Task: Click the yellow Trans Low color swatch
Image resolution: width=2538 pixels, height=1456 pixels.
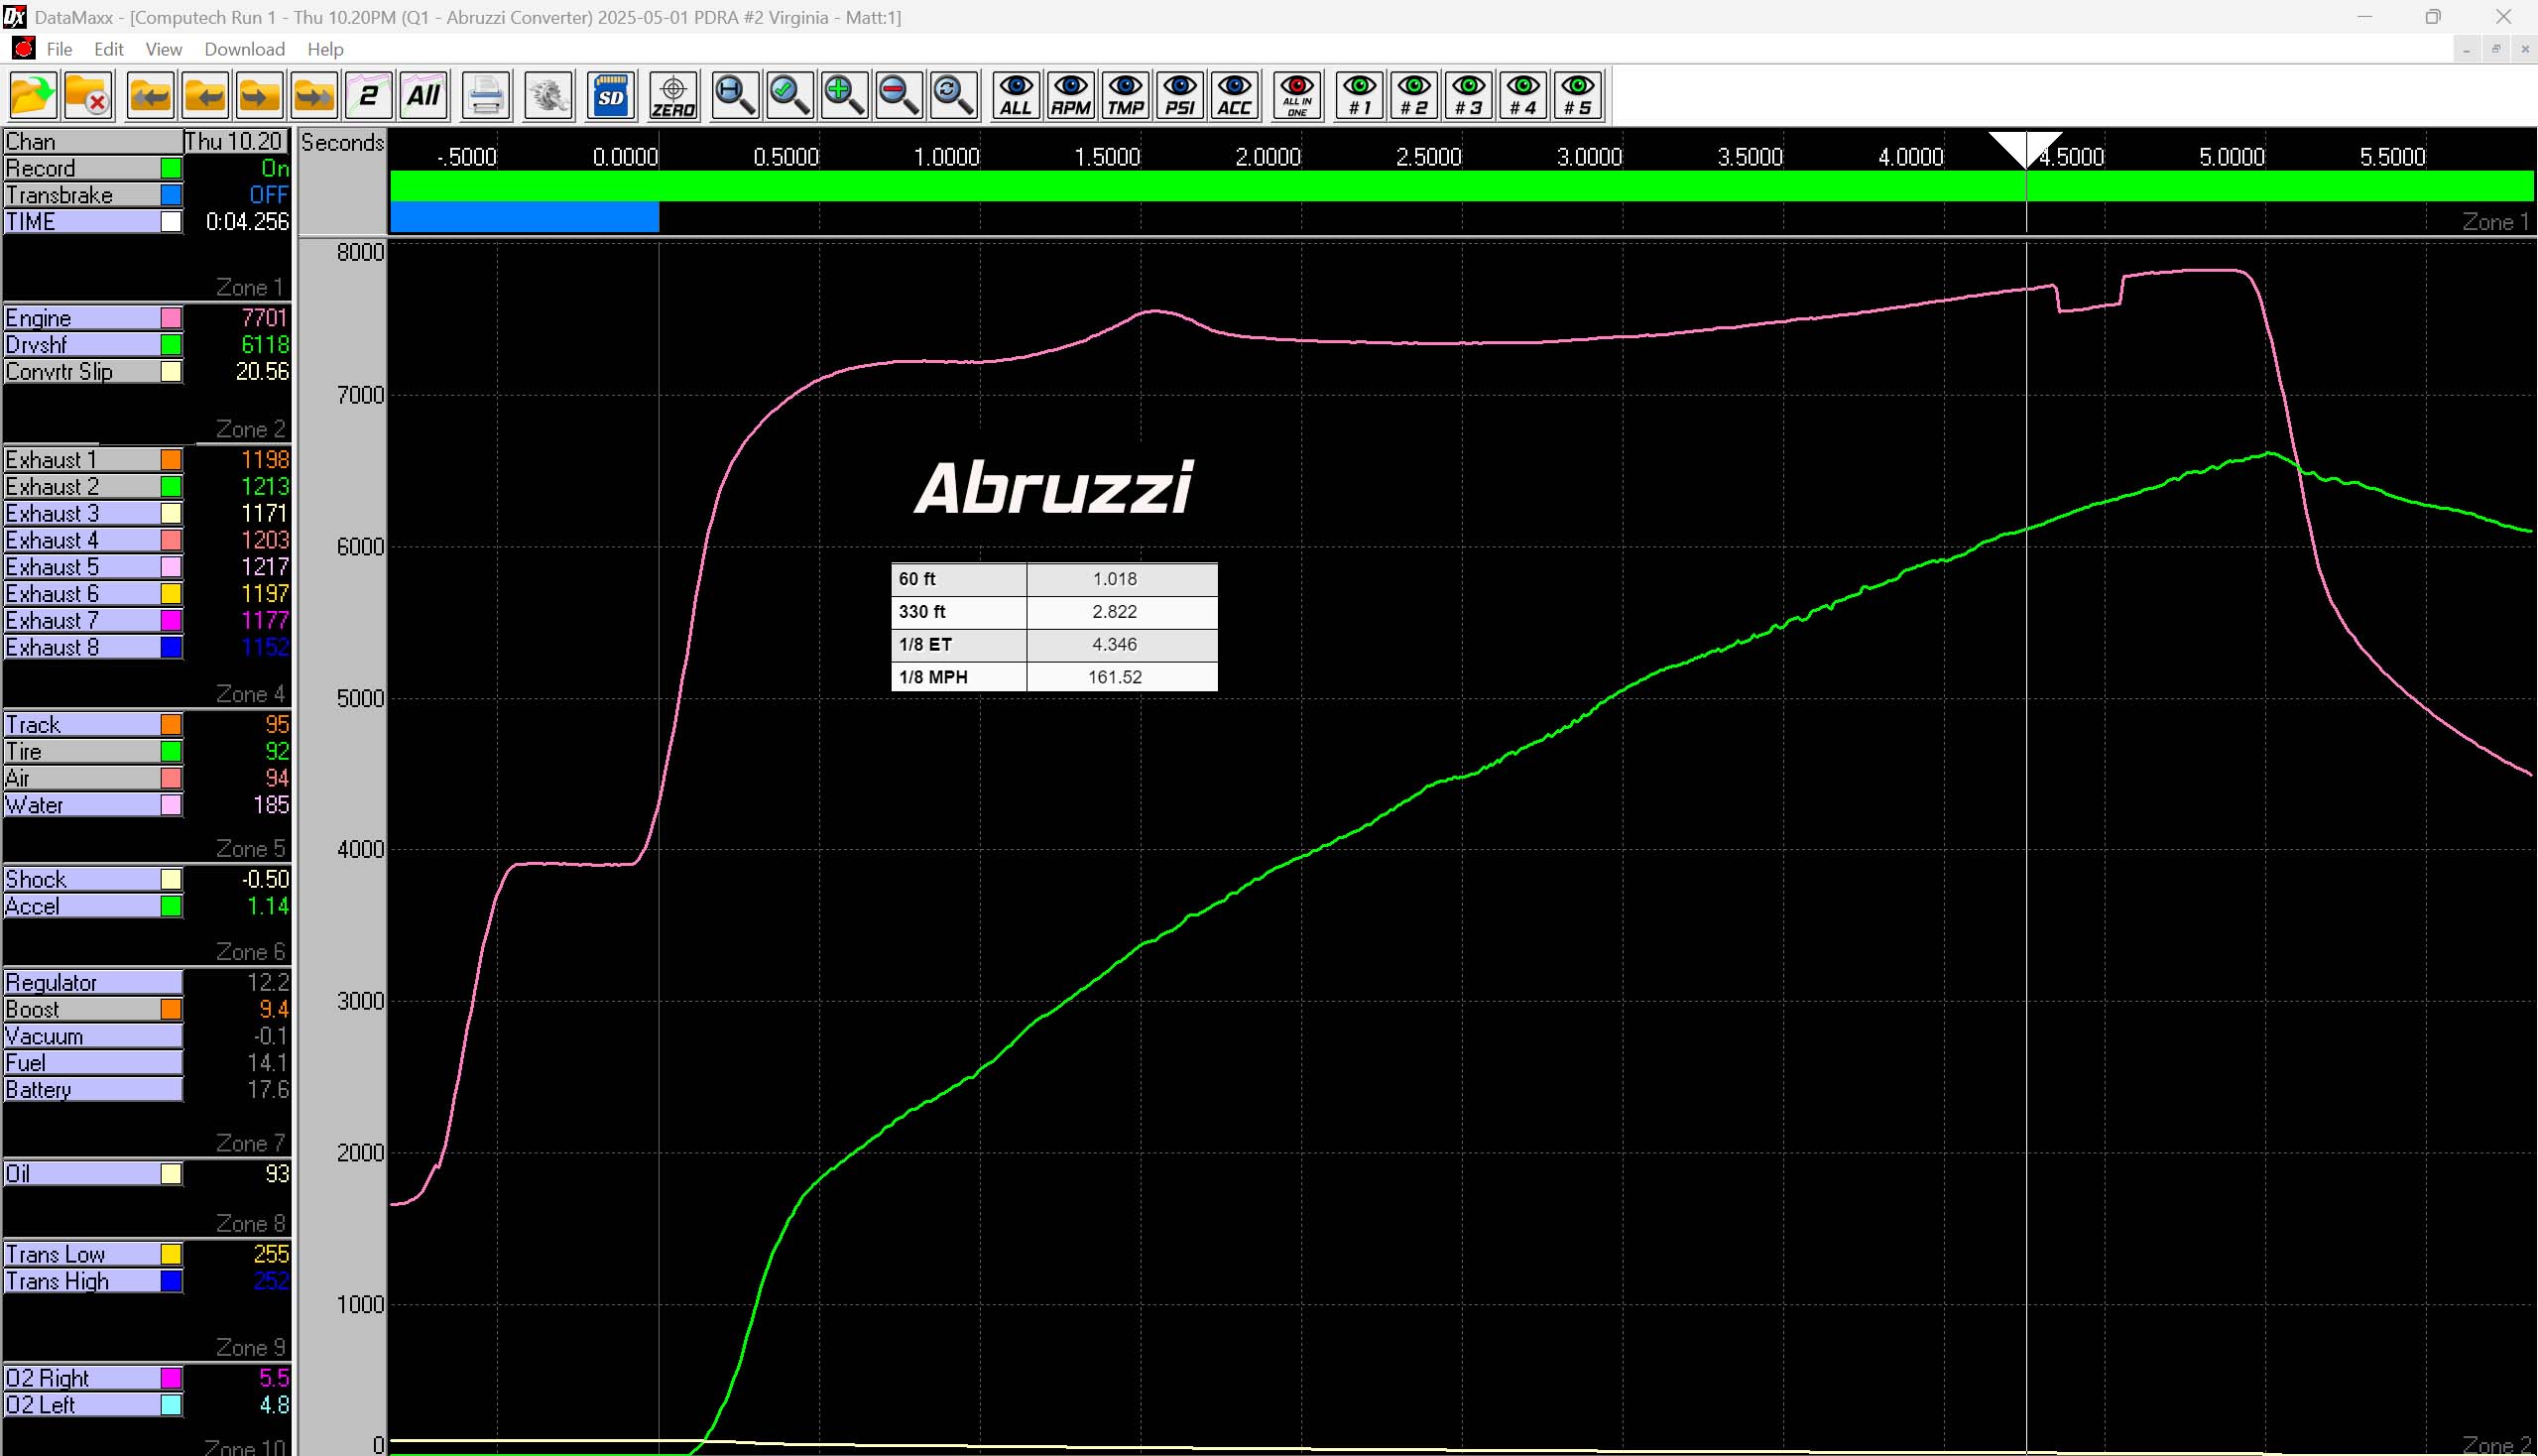Action: 171,1255
